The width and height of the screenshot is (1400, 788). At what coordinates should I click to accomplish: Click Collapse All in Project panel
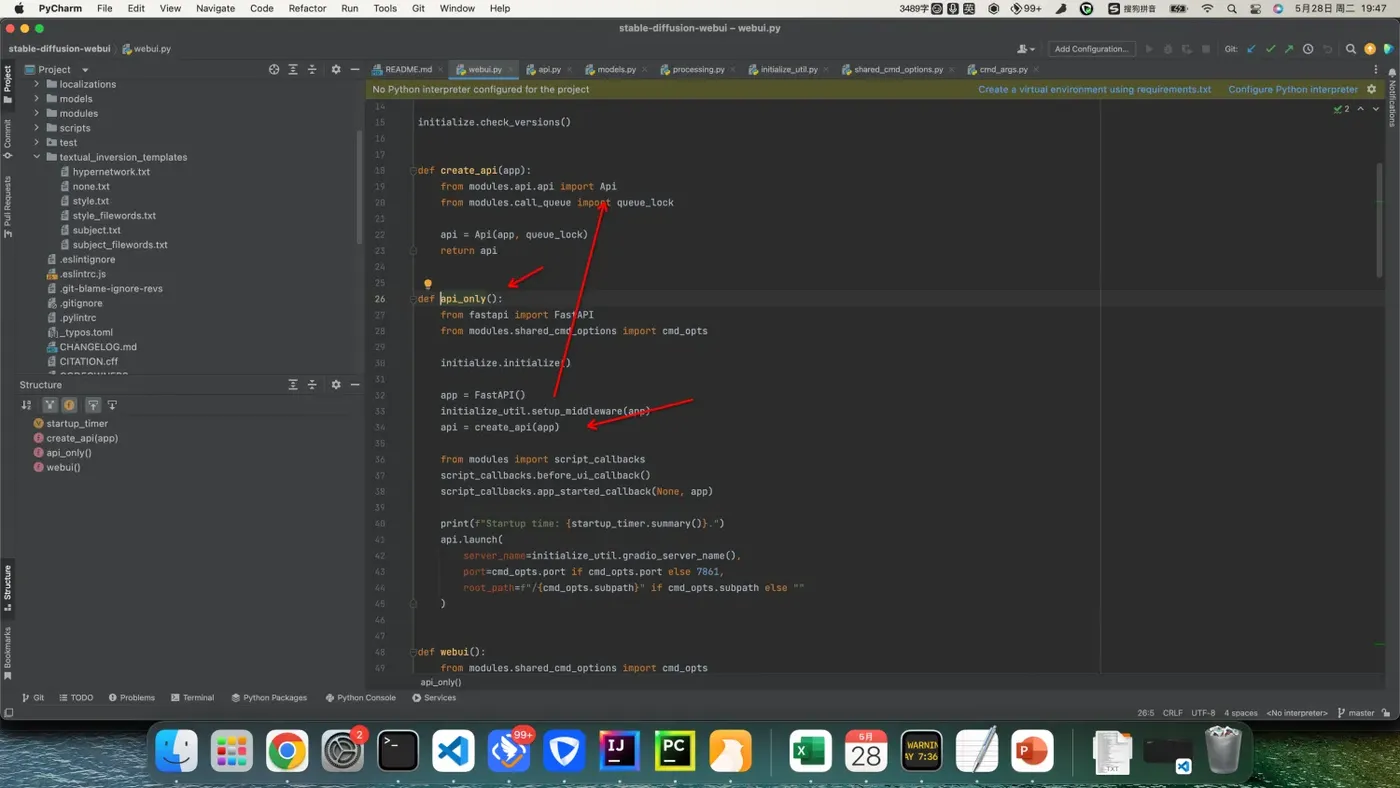pyautogui.click(x=312, y=69)
